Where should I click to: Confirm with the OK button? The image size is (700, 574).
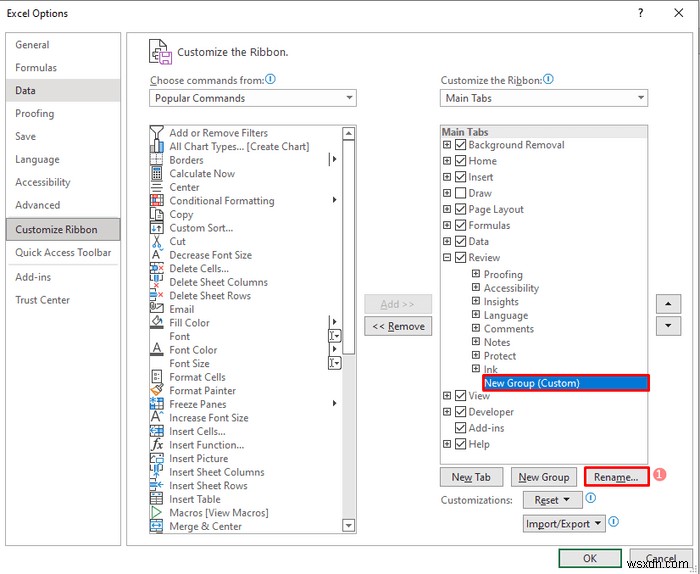point(590,558)
